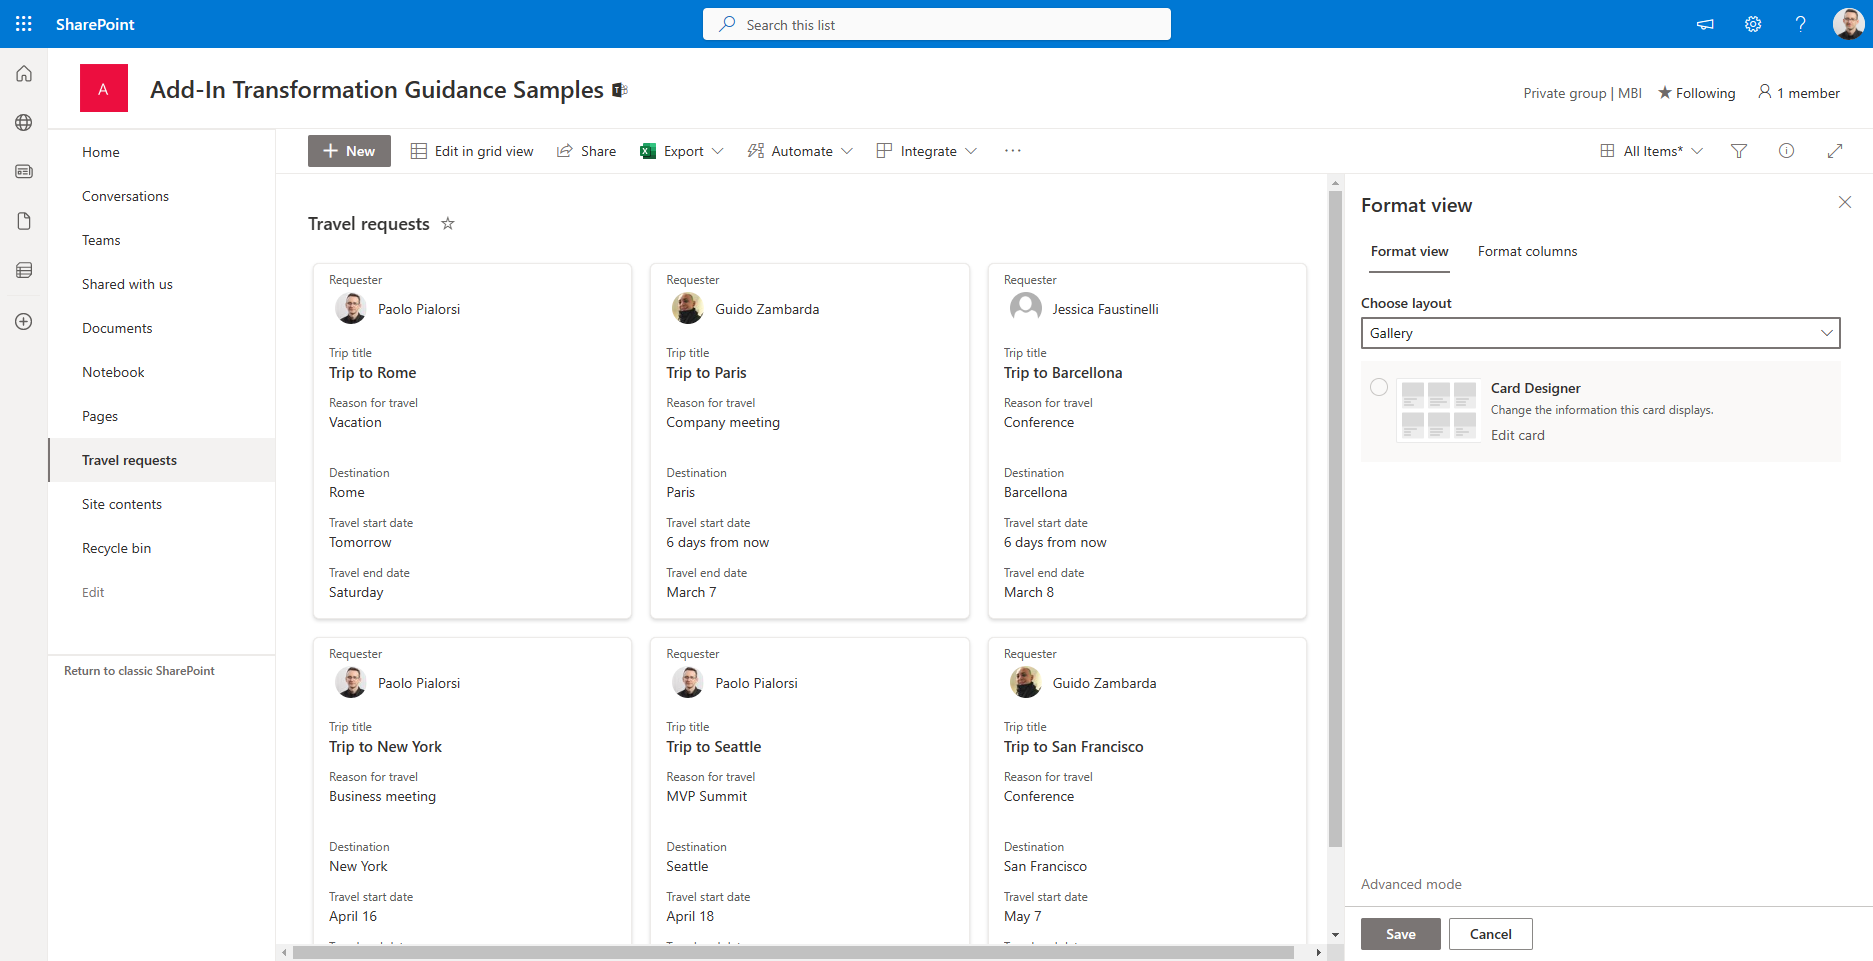Open the Choose layout Gallery dropdown
The image size is (1873, 961).
click(1600, 333)
